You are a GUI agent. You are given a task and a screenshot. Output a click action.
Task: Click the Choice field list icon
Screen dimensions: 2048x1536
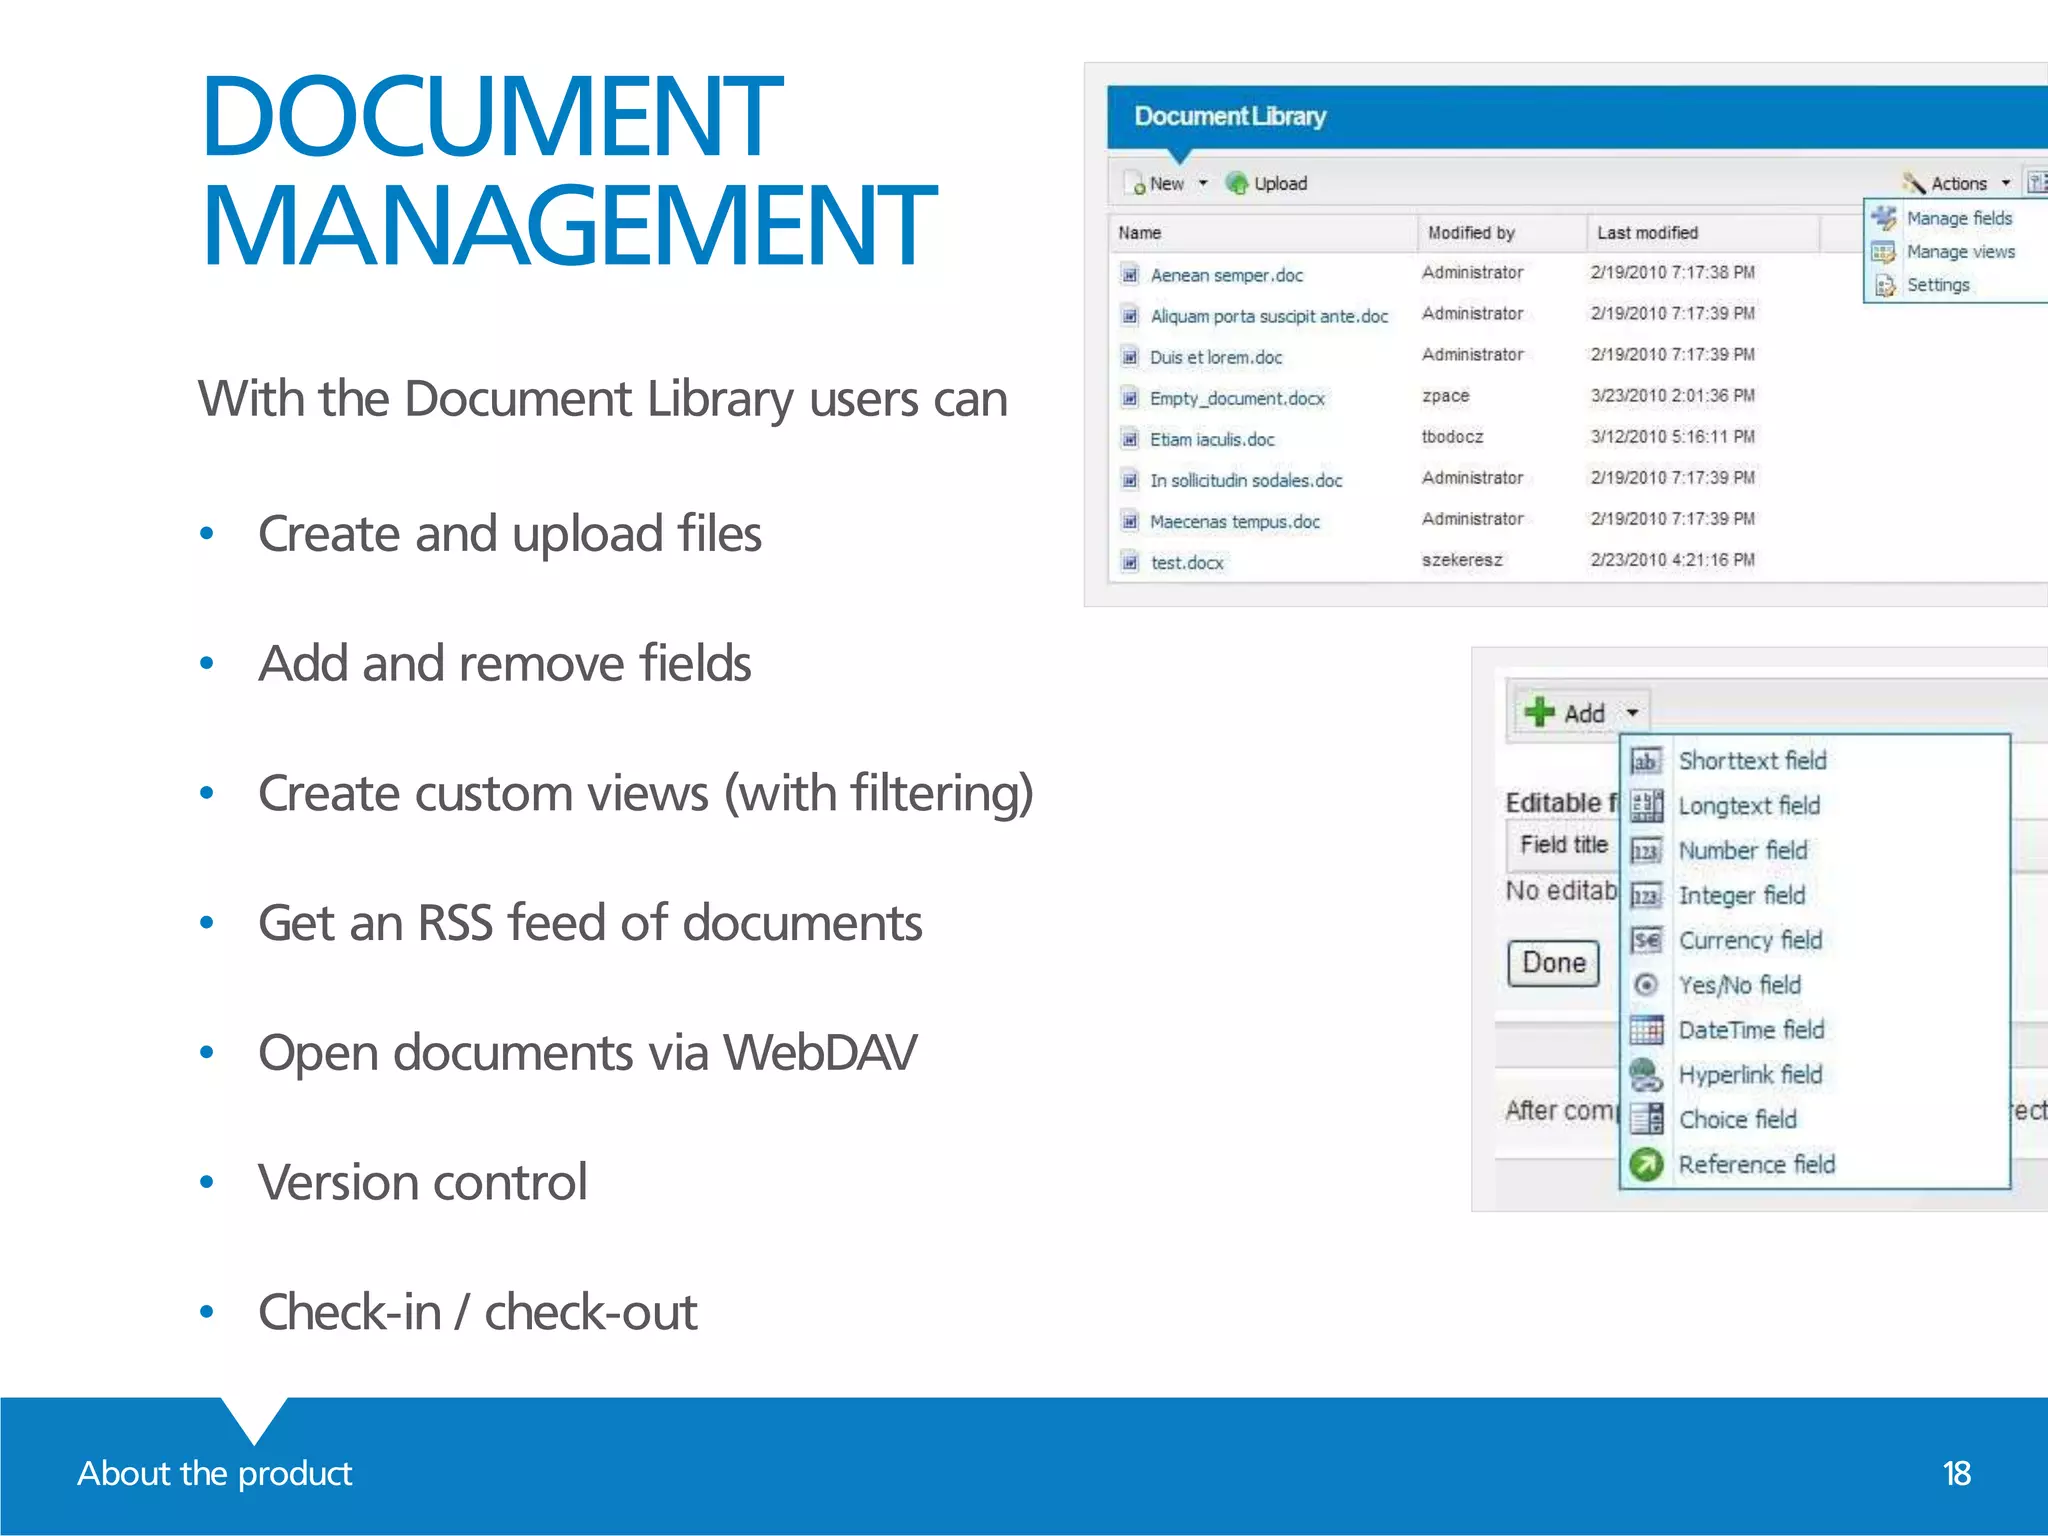(x=1646, y=1119)
